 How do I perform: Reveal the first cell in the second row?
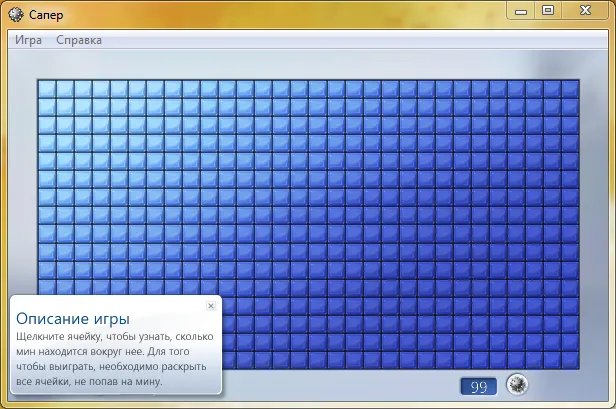pyautogui.click(x=47, y=107)
